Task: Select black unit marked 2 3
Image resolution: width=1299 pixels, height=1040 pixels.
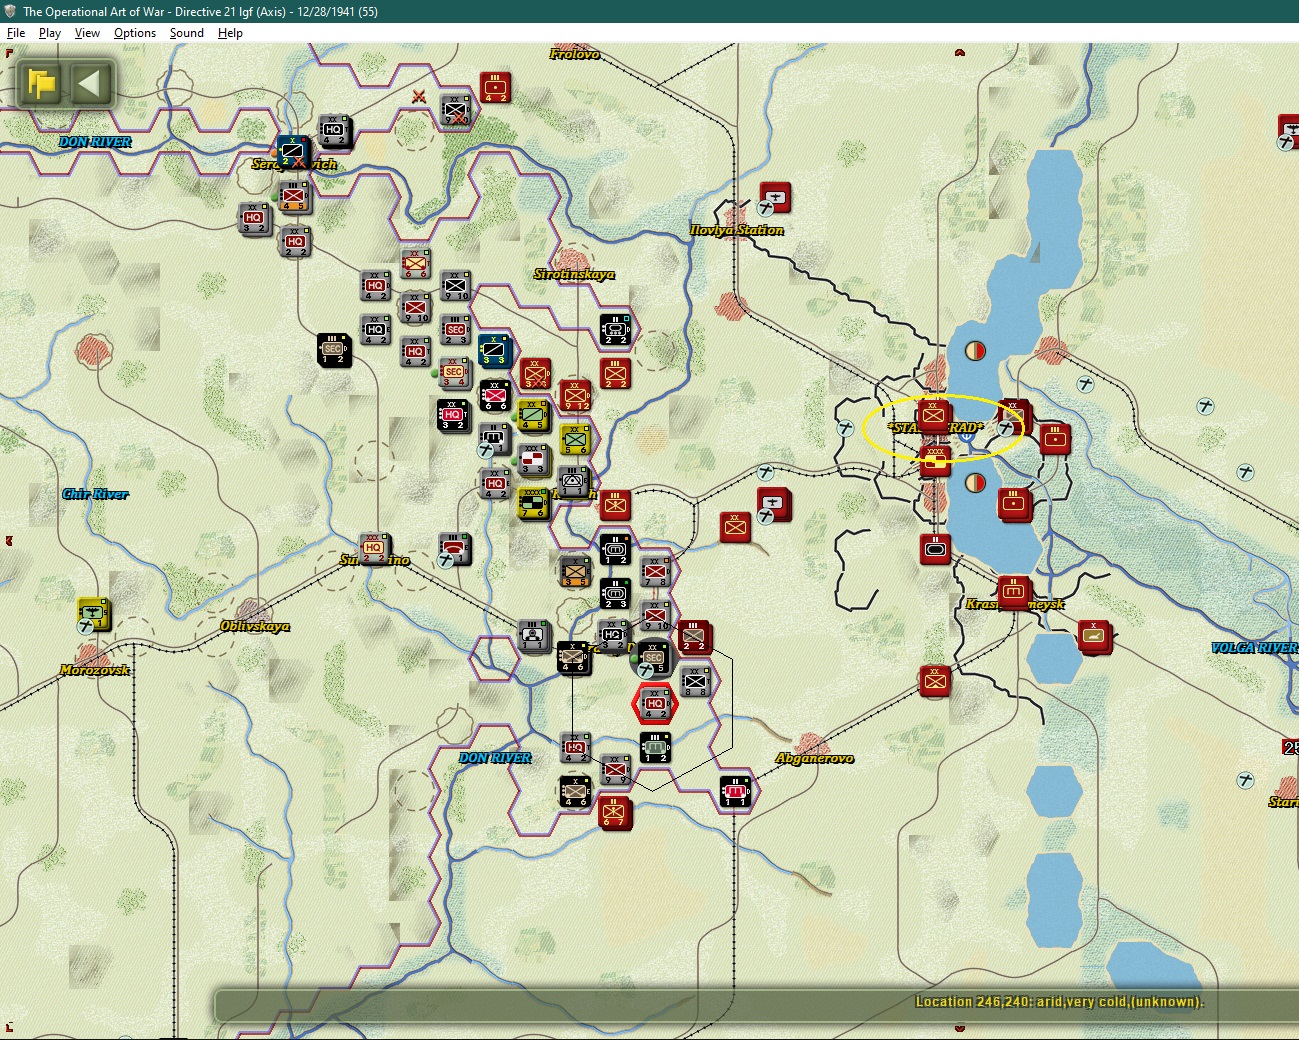Action: click(615, 593)
